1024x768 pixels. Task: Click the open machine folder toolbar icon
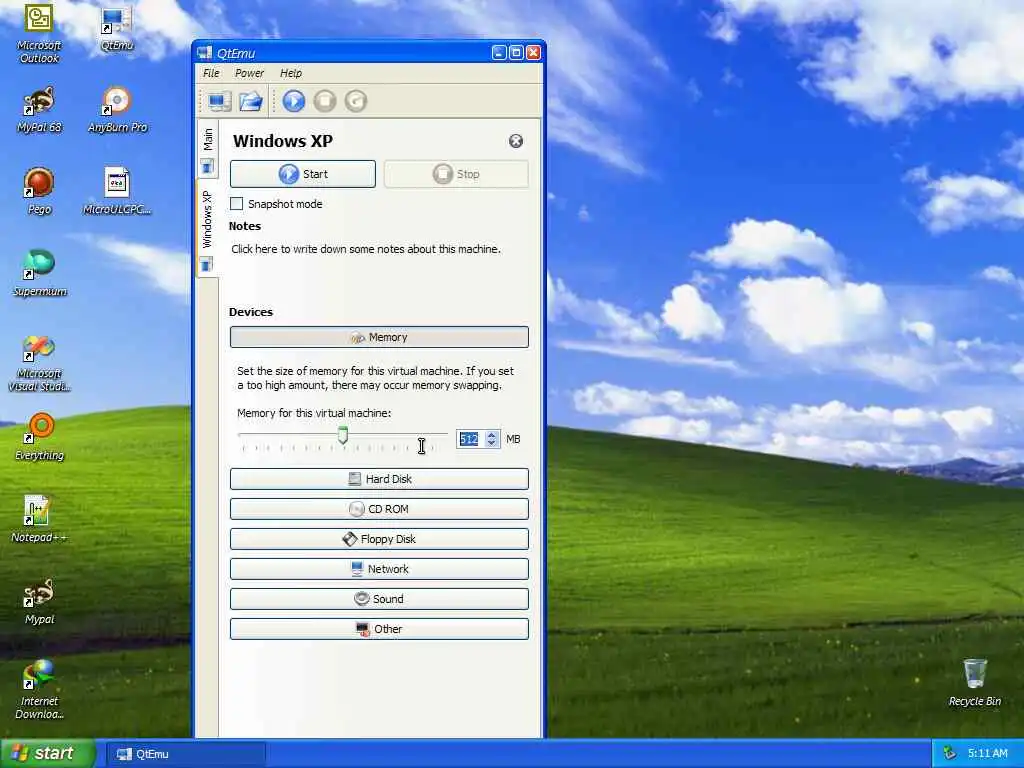[251, 101]
